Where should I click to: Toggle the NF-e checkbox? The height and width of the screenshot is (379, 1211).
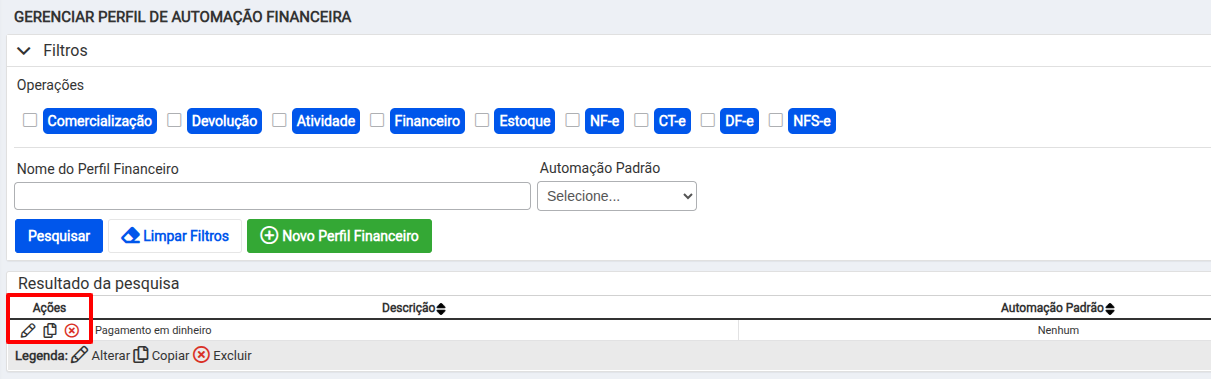572,120
